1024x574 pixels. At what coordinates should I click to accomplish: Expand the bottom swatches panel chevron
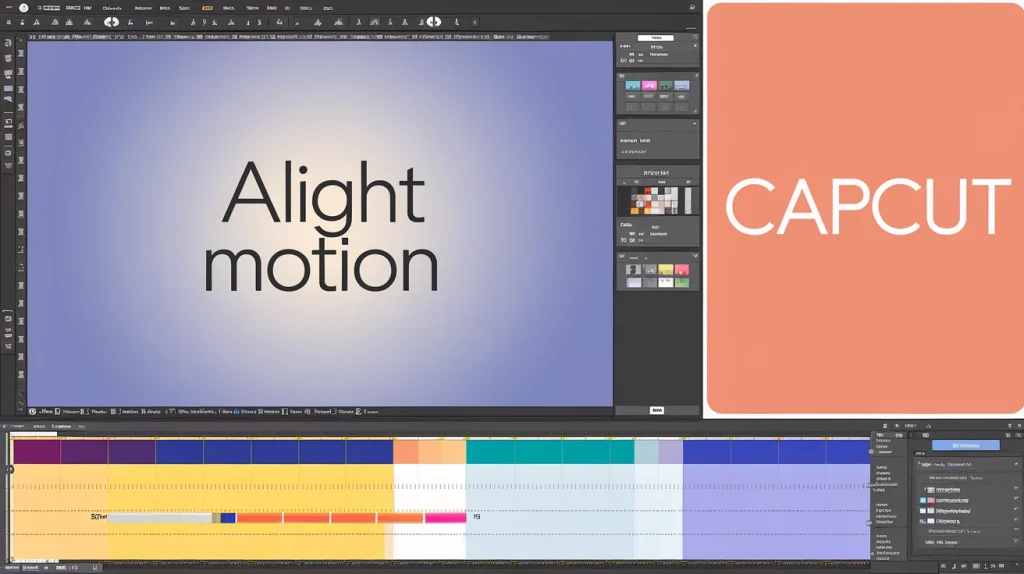694,256
